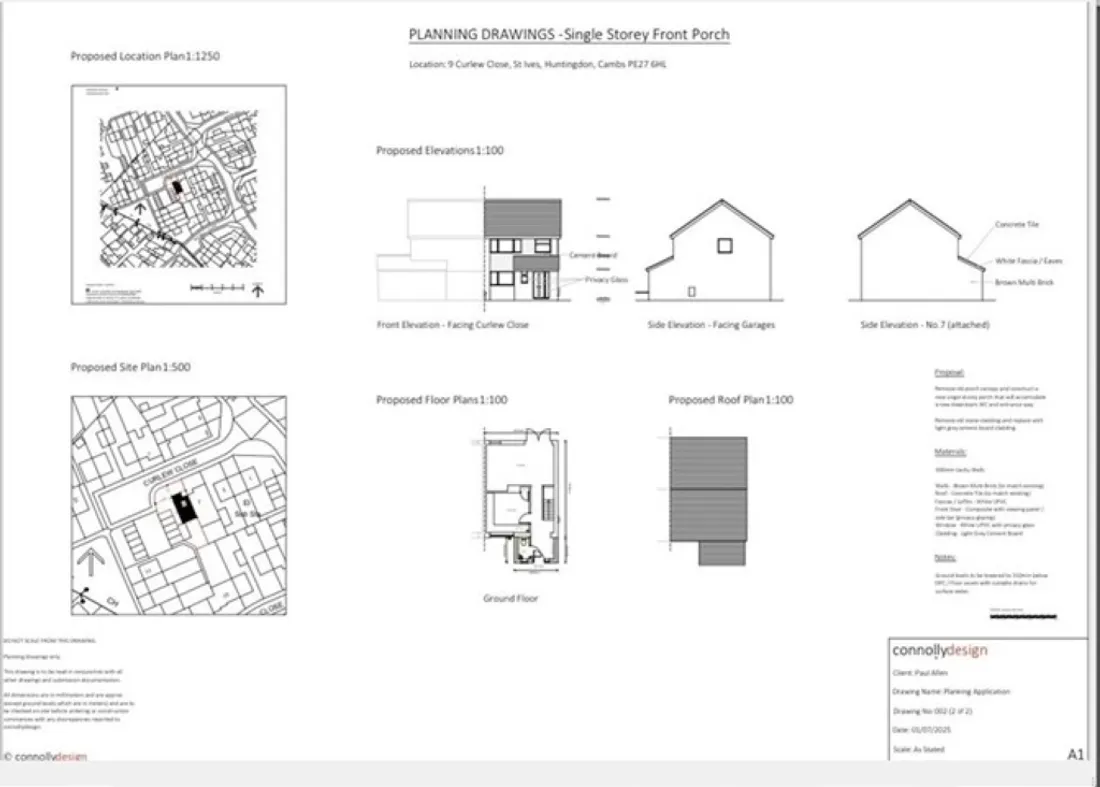The width and height of the screenshot is (1100, 787).
Task: Click the A1 sheet size label
Action: tap(1075, 754)
